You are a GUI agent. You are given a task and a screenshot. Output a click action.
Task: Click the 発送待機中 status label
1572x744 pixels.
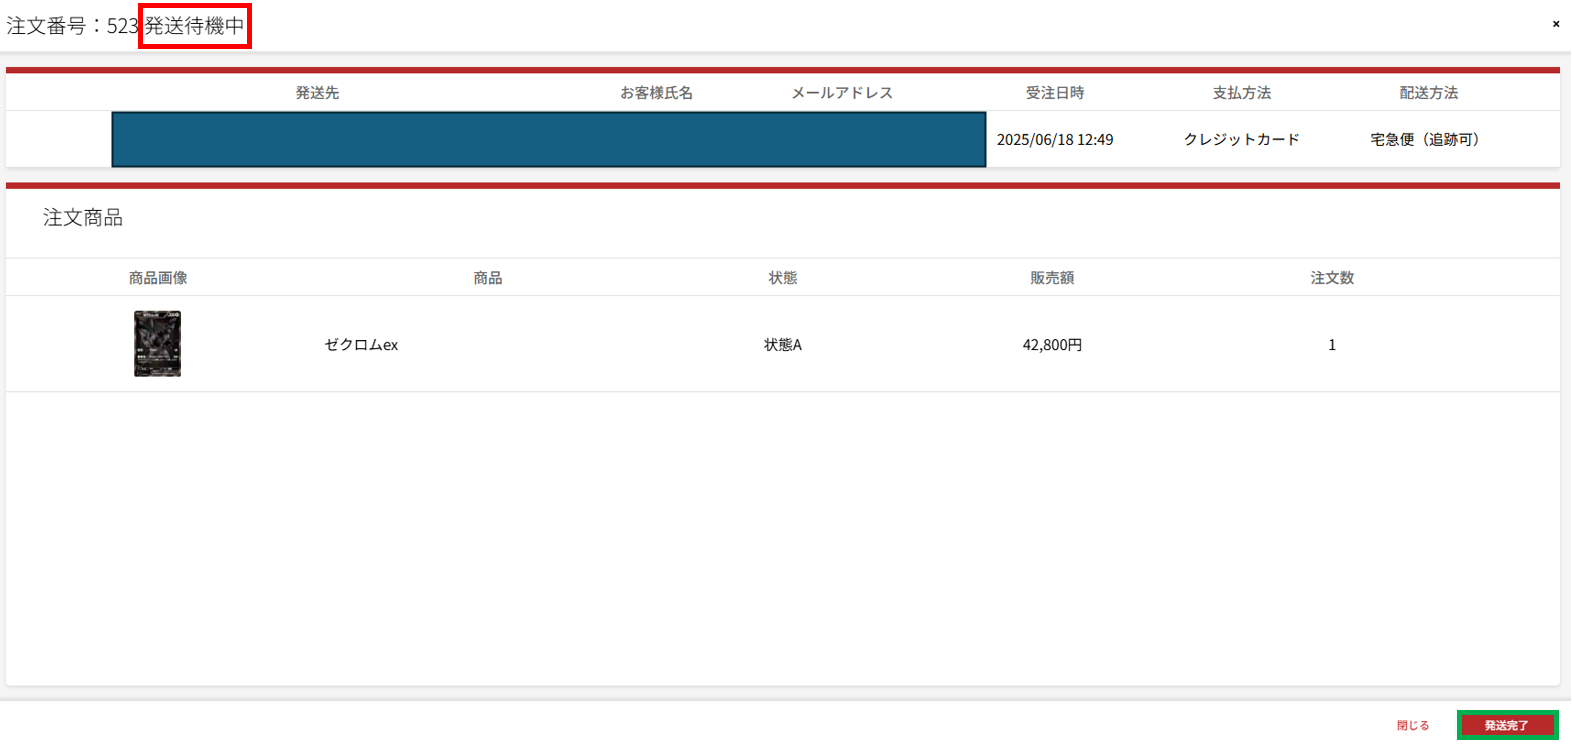coord(195,26)
